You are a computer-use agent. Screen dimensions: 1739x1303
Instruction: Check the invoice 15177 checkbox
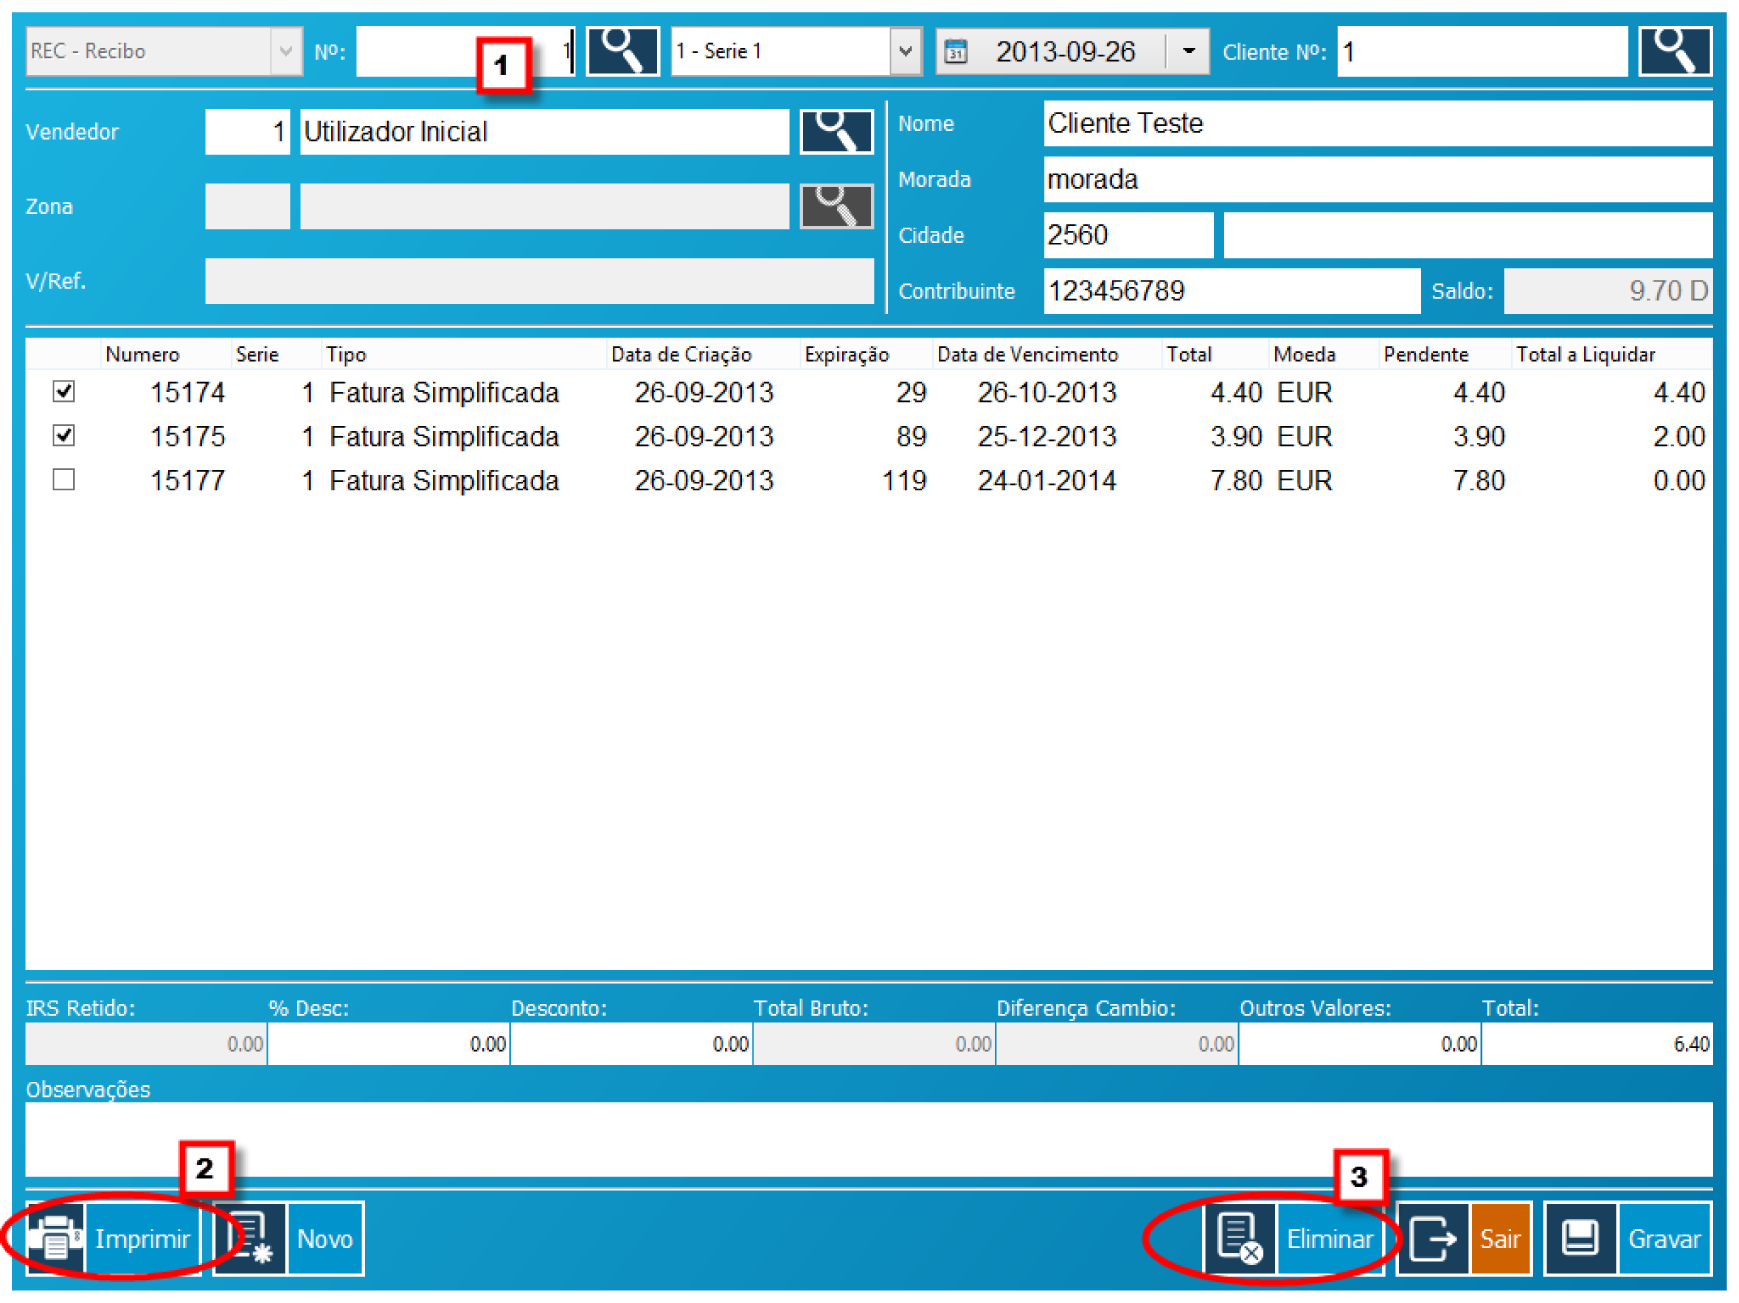(64, 480)
